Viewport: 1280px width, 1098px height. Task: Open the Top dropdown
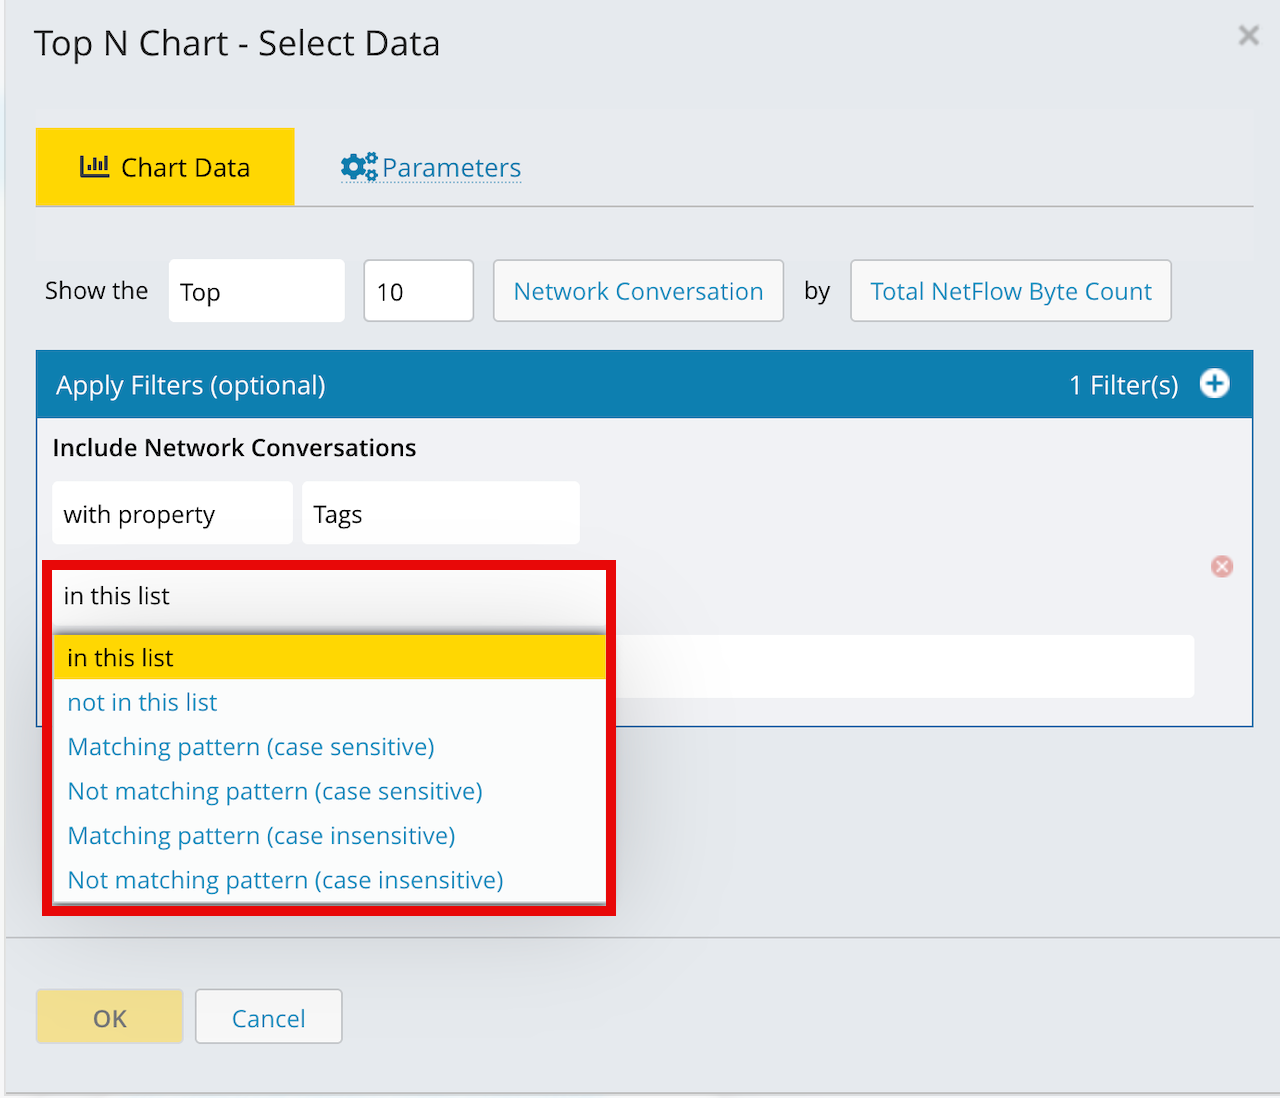(x=256, y=291)
